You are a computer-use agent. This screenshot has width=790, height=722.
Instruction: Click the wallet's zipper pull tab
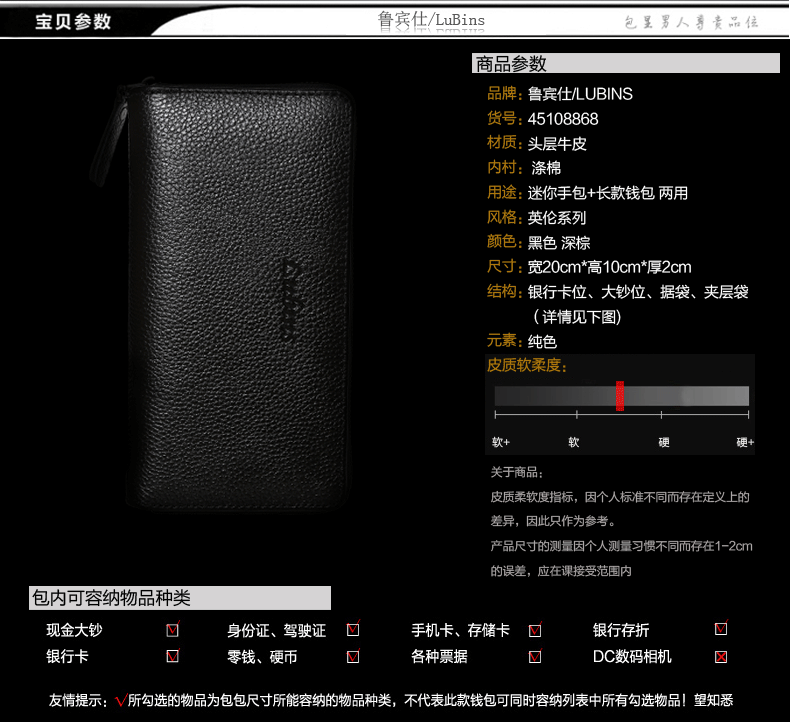click(x=107, y=141)
